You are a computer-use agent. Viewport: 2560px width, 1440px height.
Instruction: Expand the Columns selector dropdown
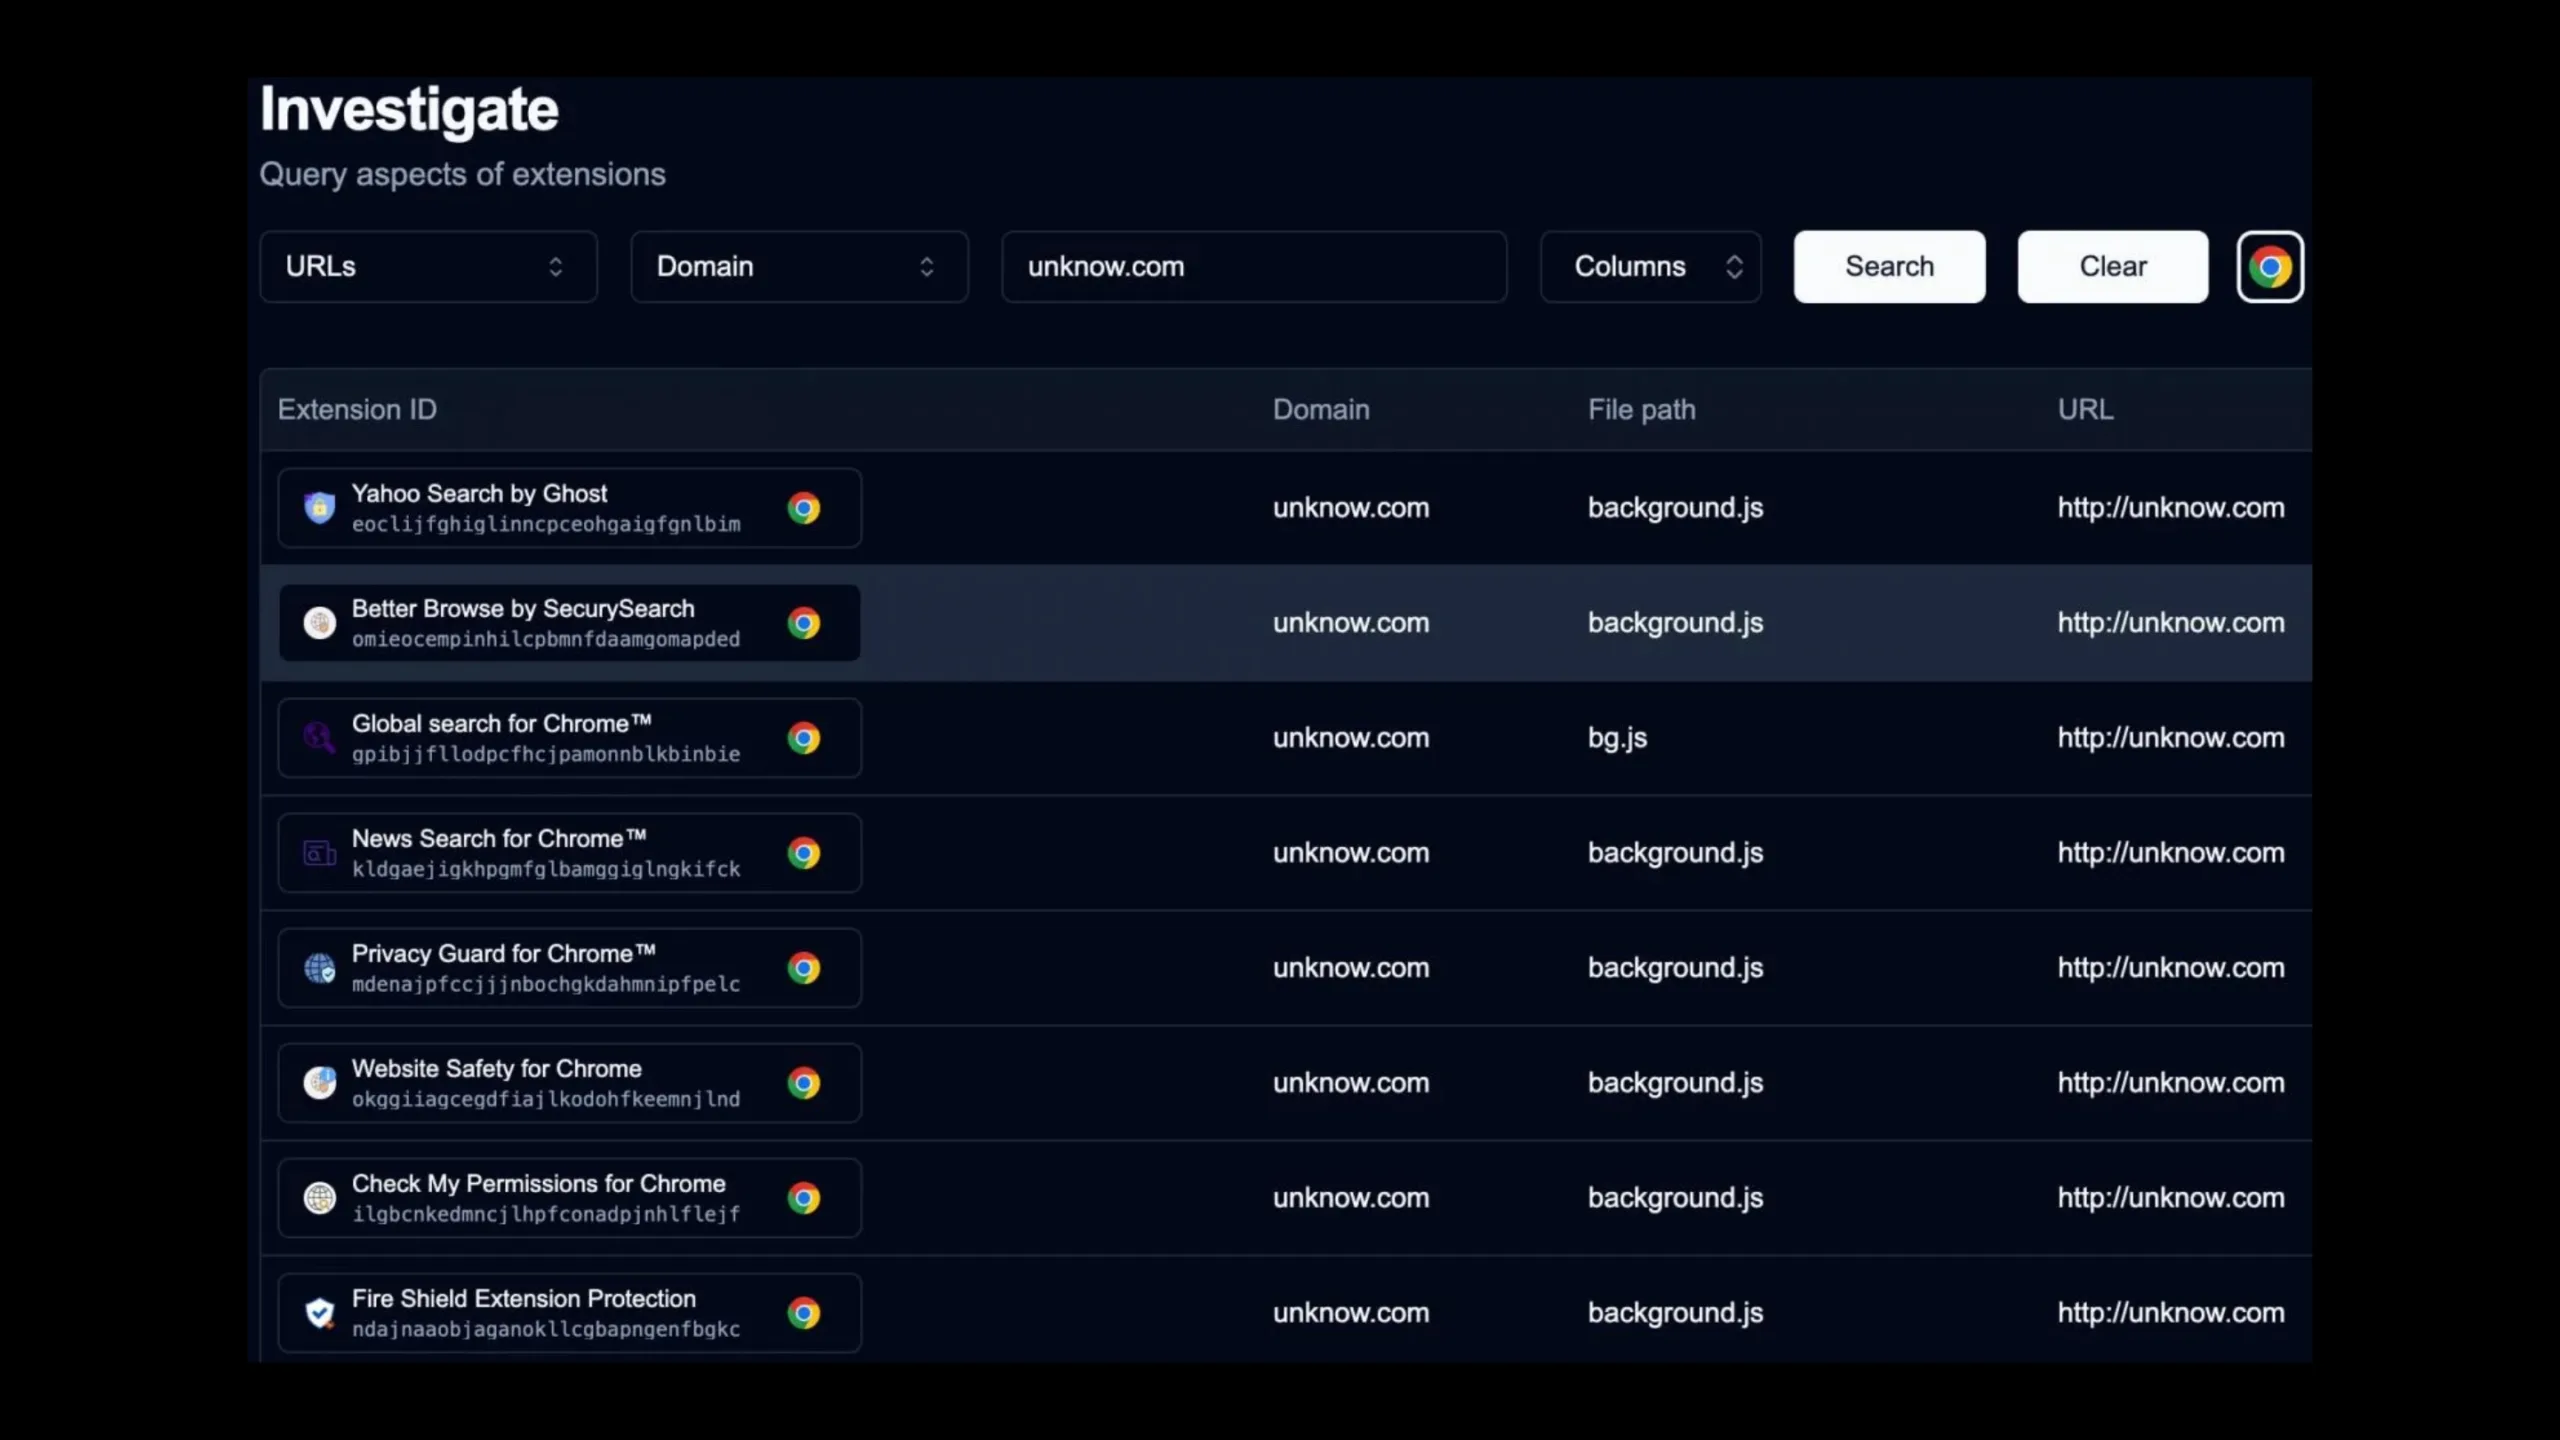click(x=1650, y=267)
